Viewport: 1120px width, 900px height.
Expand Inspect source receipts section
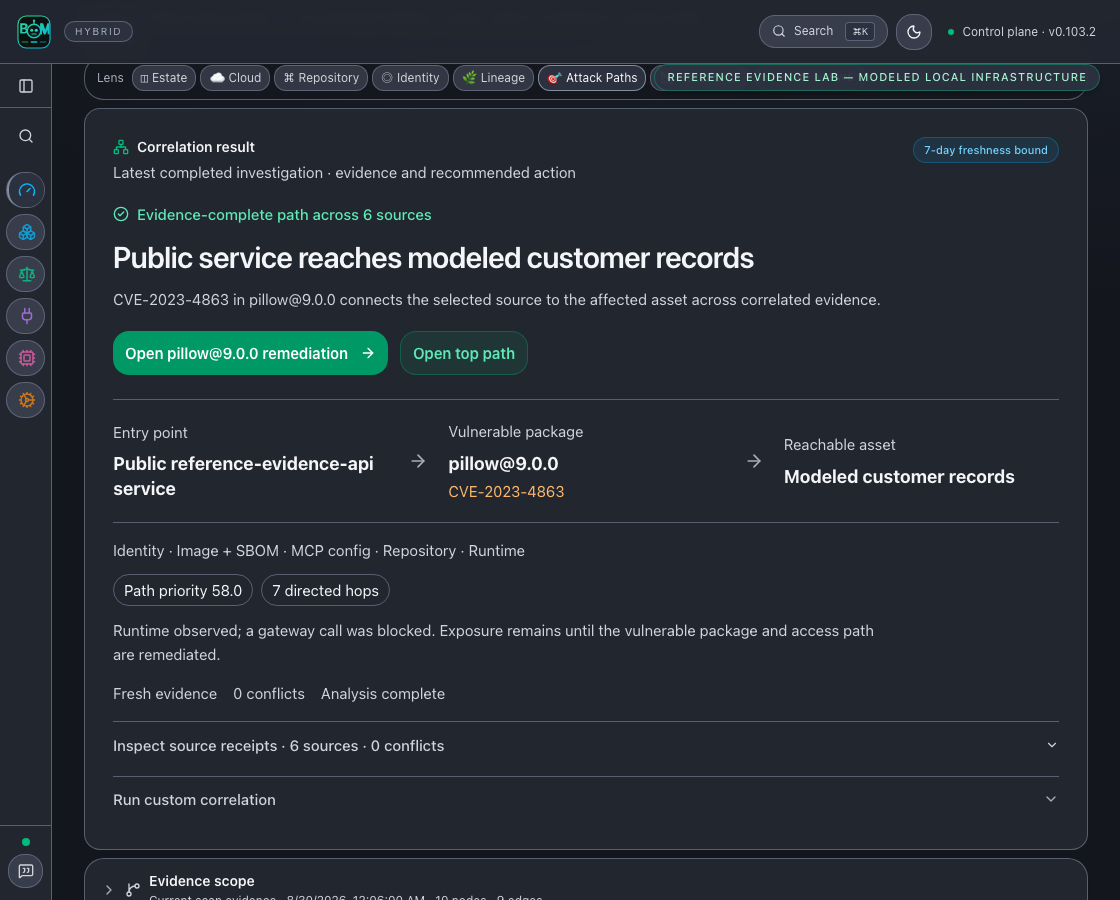pyautogui.click(x=586, y=746)
